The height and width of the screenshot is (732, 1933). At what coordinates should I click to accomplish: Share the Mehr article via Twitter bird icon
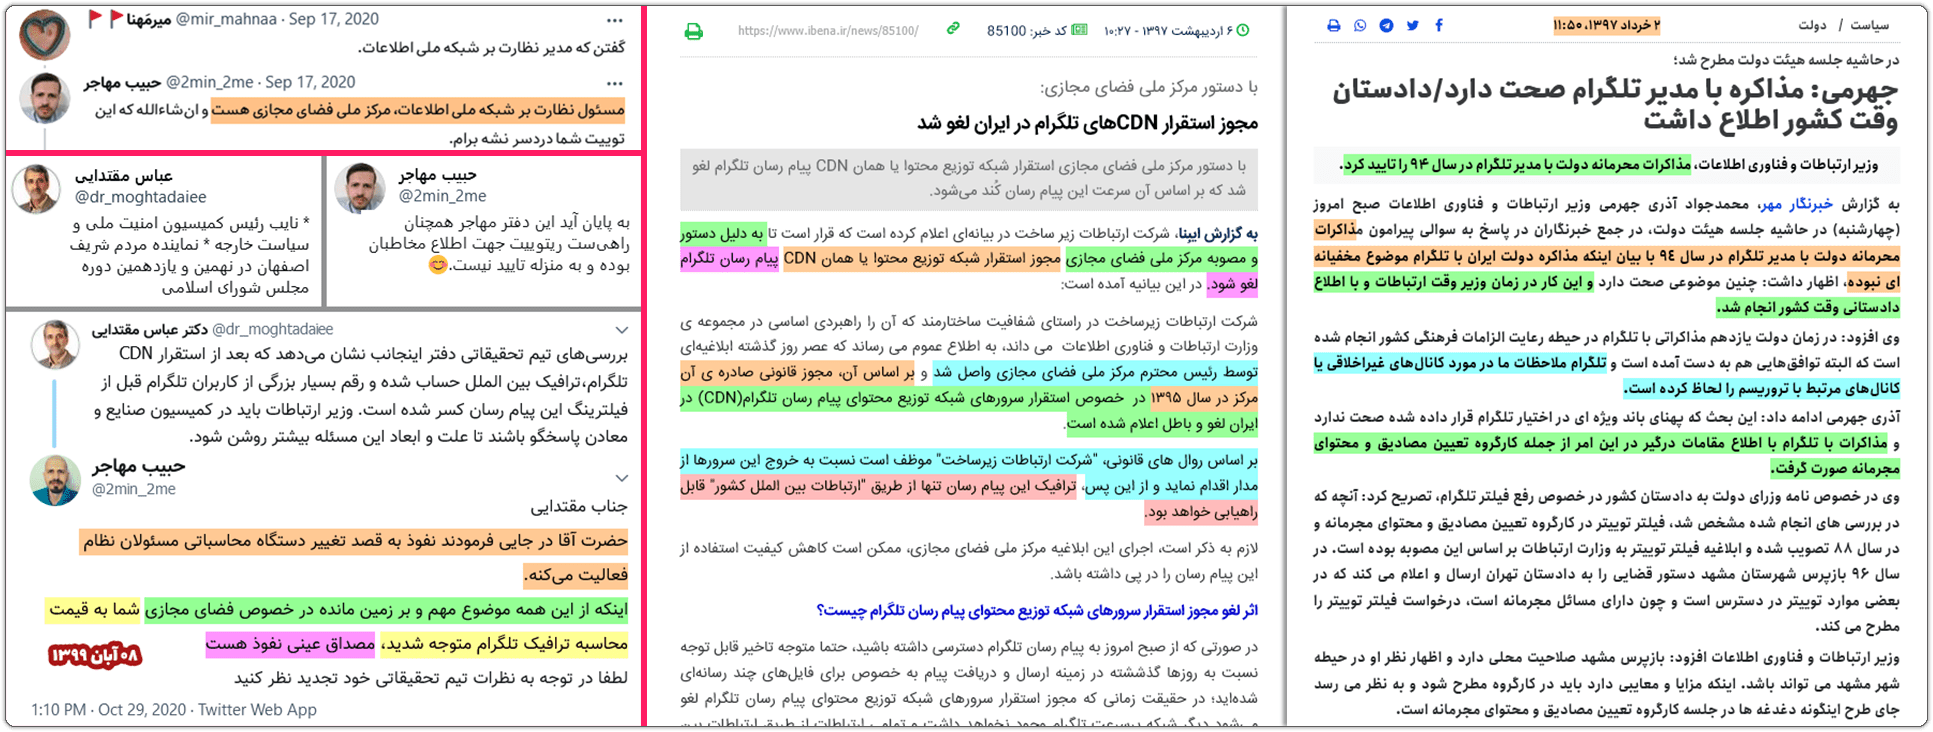pos(1412,25)
